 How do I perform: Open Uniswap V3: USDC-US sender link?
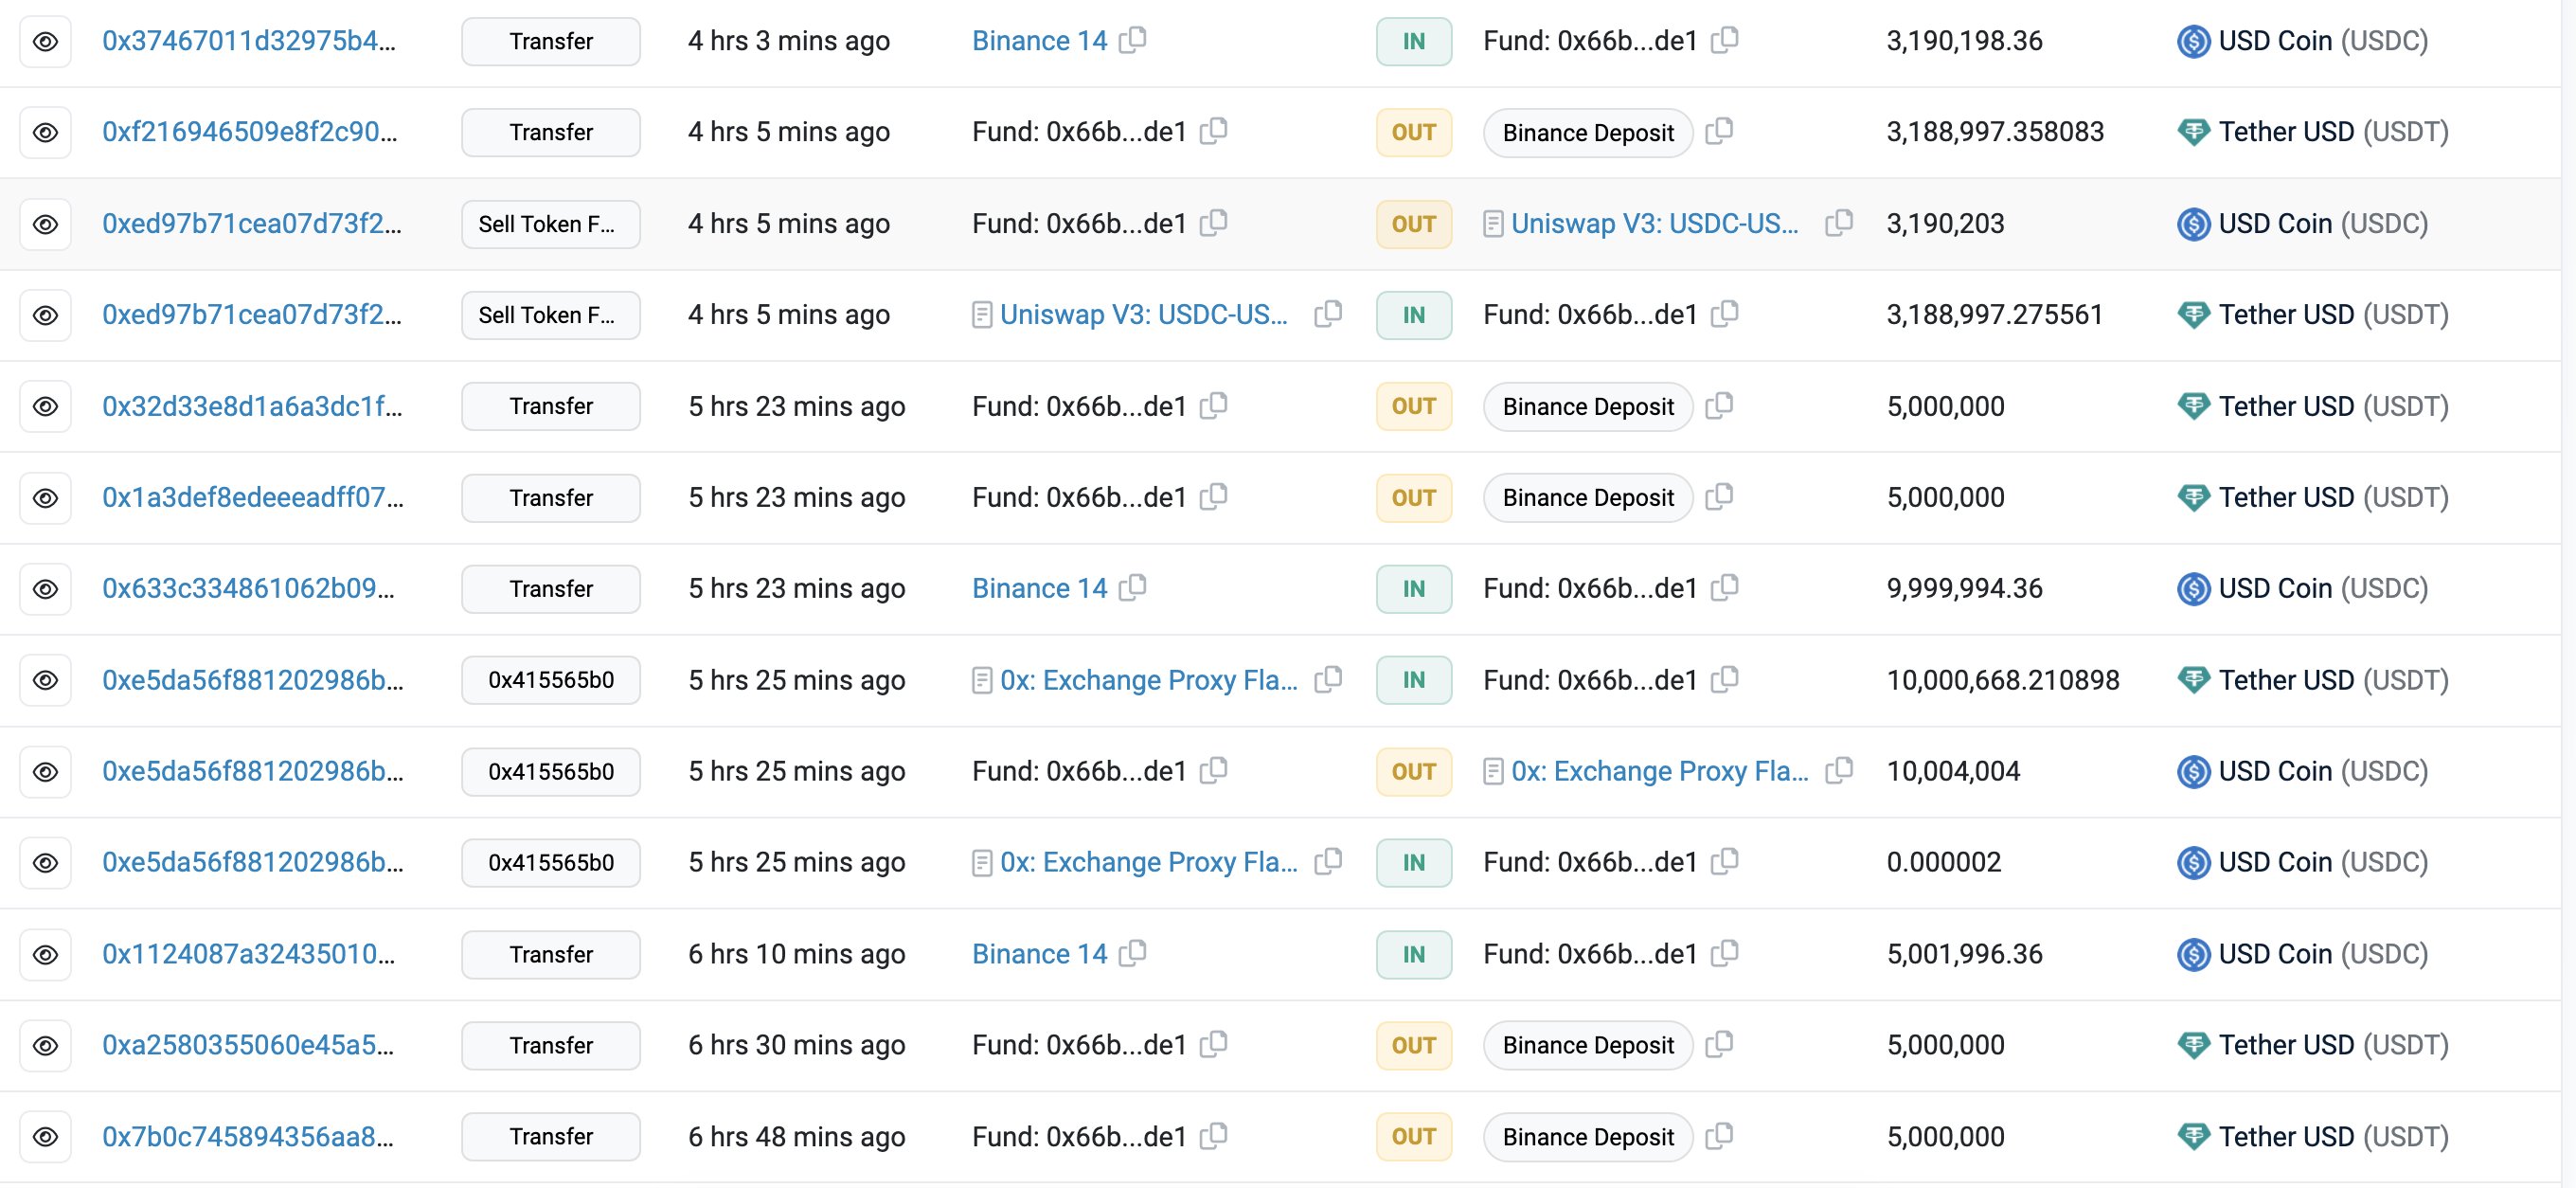(1143, 315)
